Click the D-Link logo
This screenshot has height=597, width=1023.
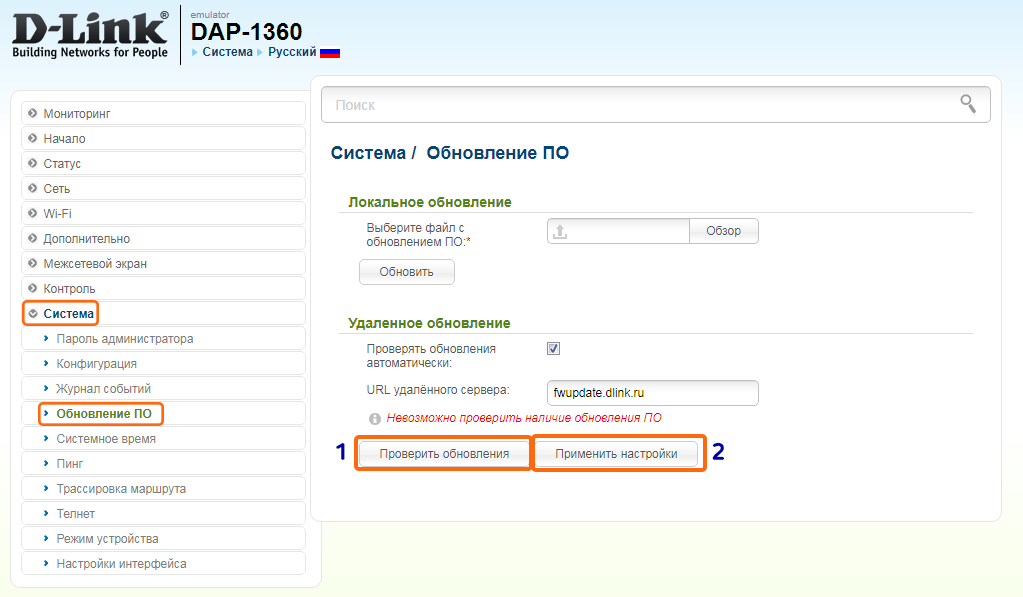90,34
